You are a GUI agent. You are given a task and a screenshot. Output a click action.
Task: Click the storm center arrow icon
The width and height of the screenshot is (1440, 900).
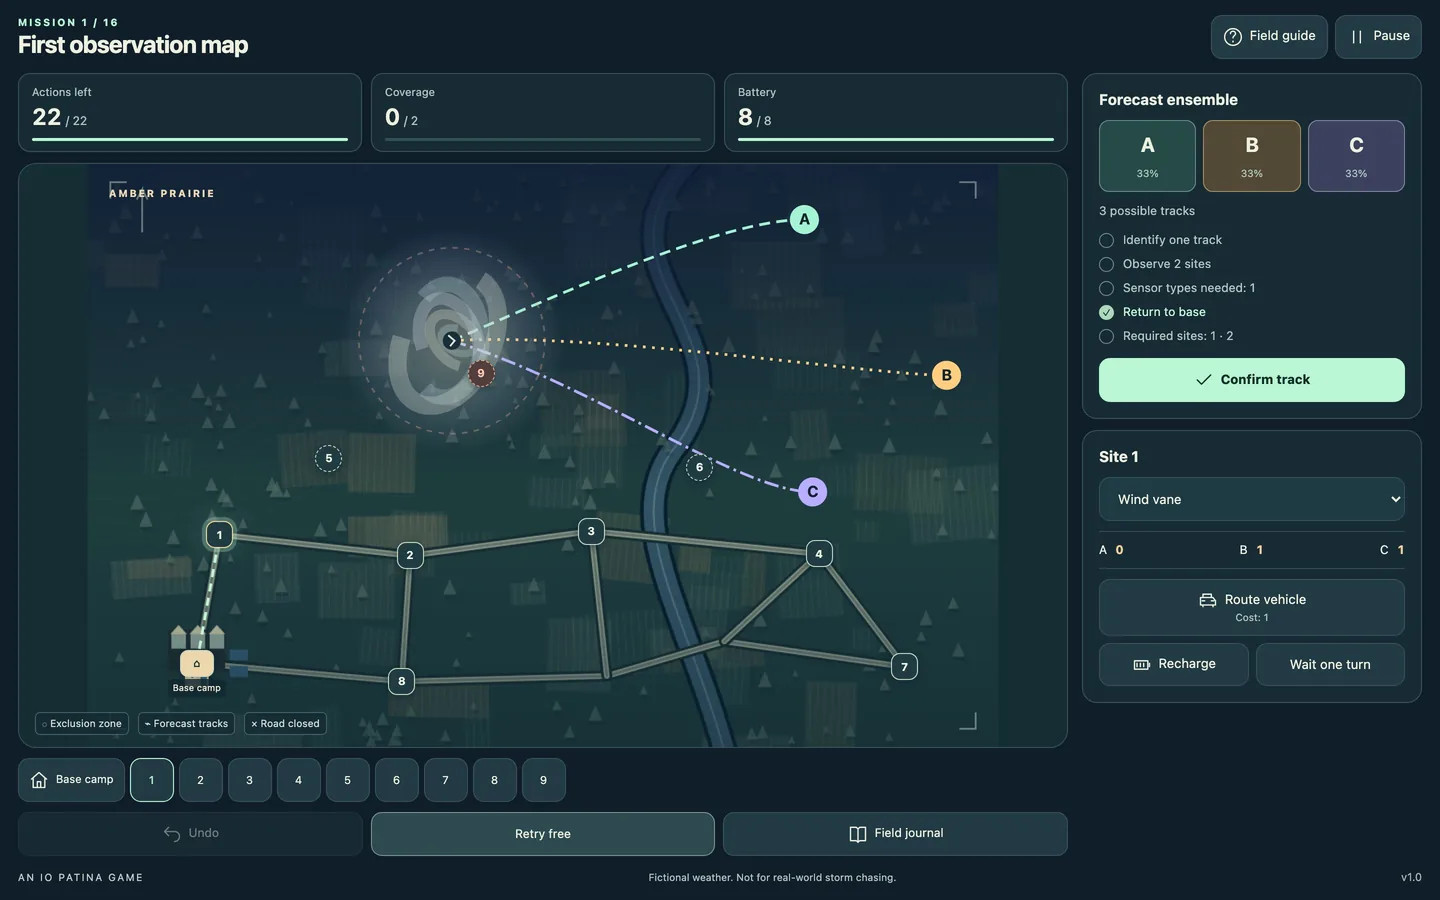452,341
